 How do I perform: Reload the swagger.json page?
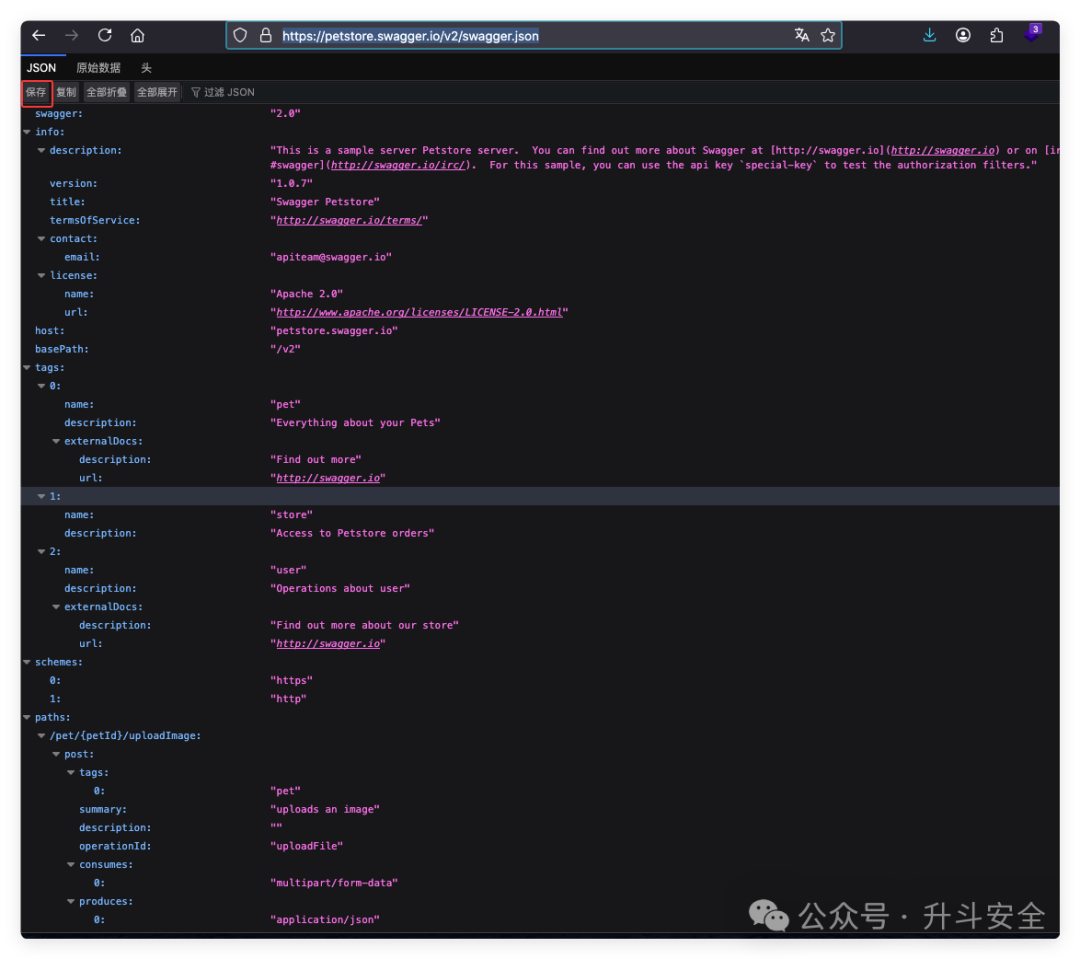105,35
